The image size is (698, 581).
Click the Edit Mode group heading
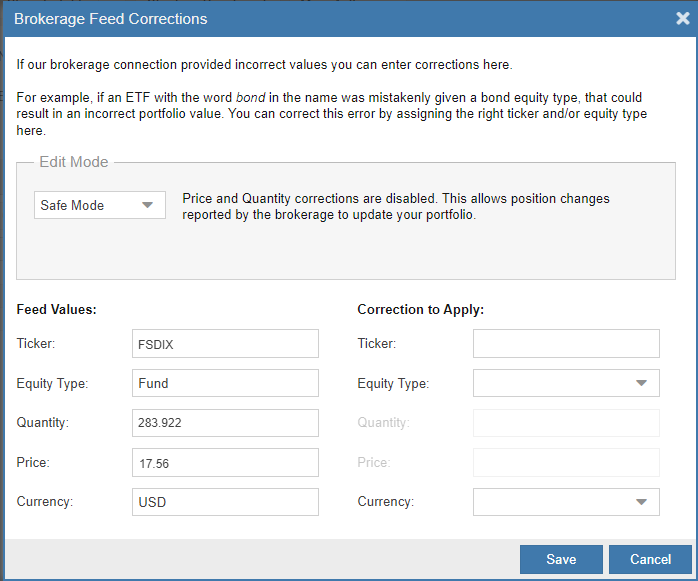[73, 162]
